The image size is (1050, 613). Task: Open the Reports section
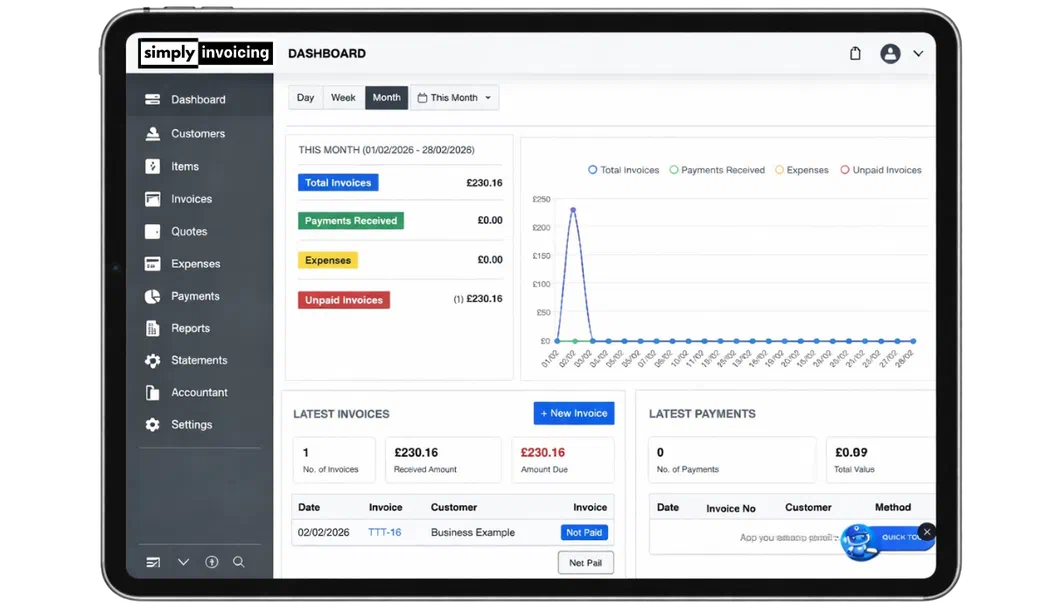(189, 328)
